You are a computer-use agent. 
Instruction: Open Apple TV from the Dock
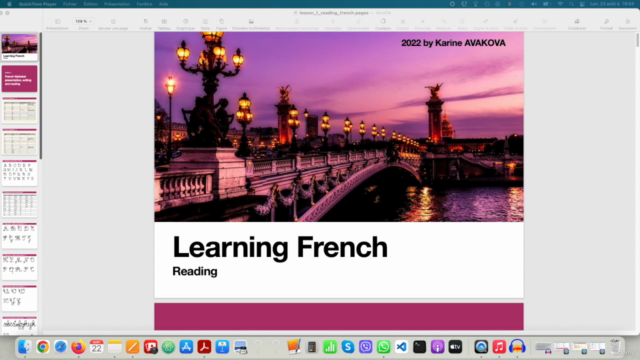click(456, 347)
